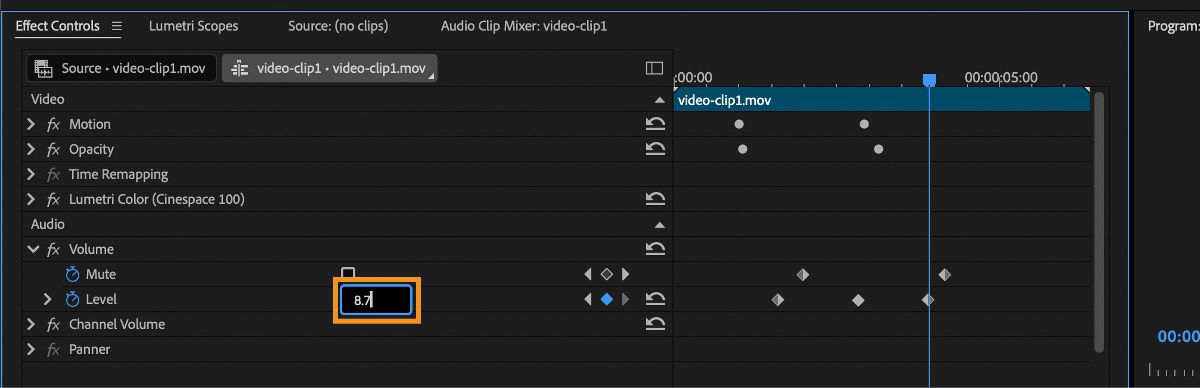Viewport: 1200px width, 388px height.
Task: Switch to the Source: (no clips) tab
Action: pyautogui.click(x=338, y=25)
